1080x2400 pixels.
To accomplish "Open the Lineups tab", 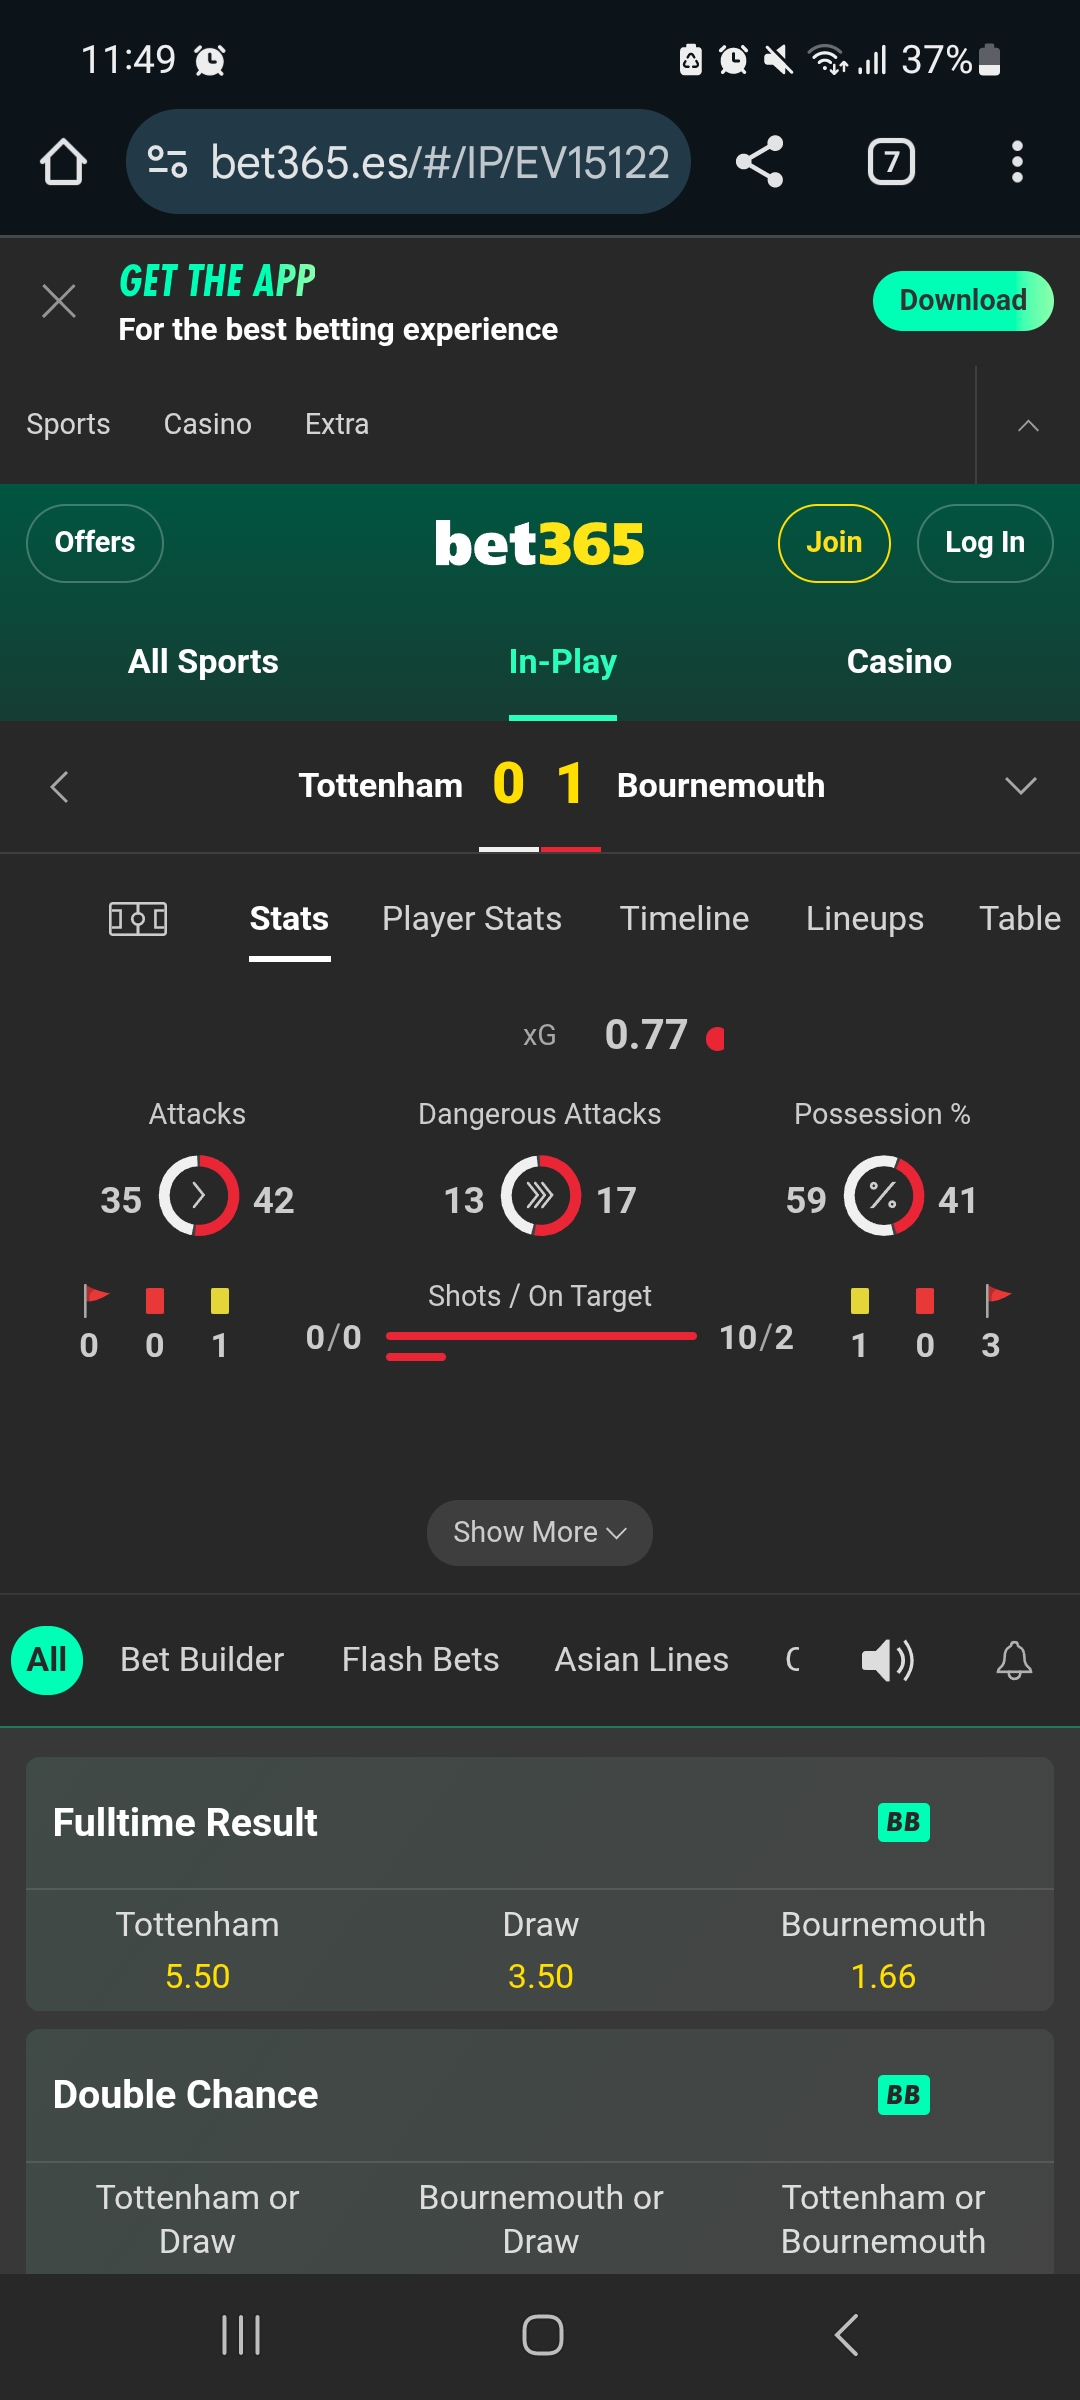I will point(865,918).
